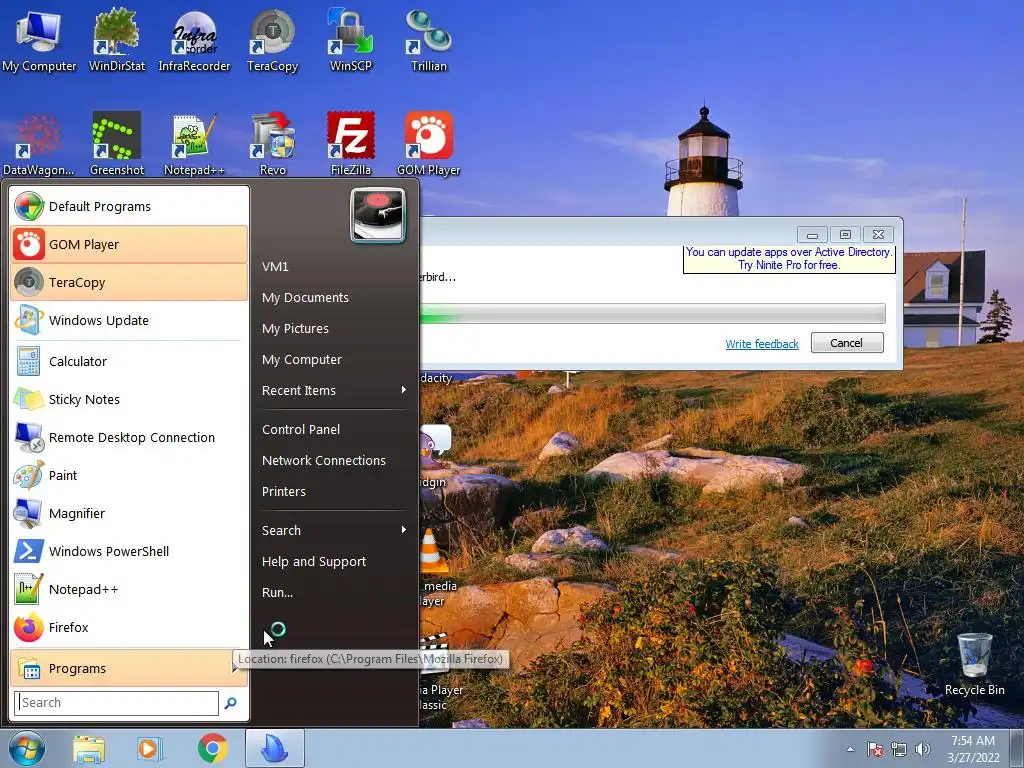Open the network tray icon
Image resolution: width=1024 pixels, height=768 pixels.
click(x=899, y=749)
